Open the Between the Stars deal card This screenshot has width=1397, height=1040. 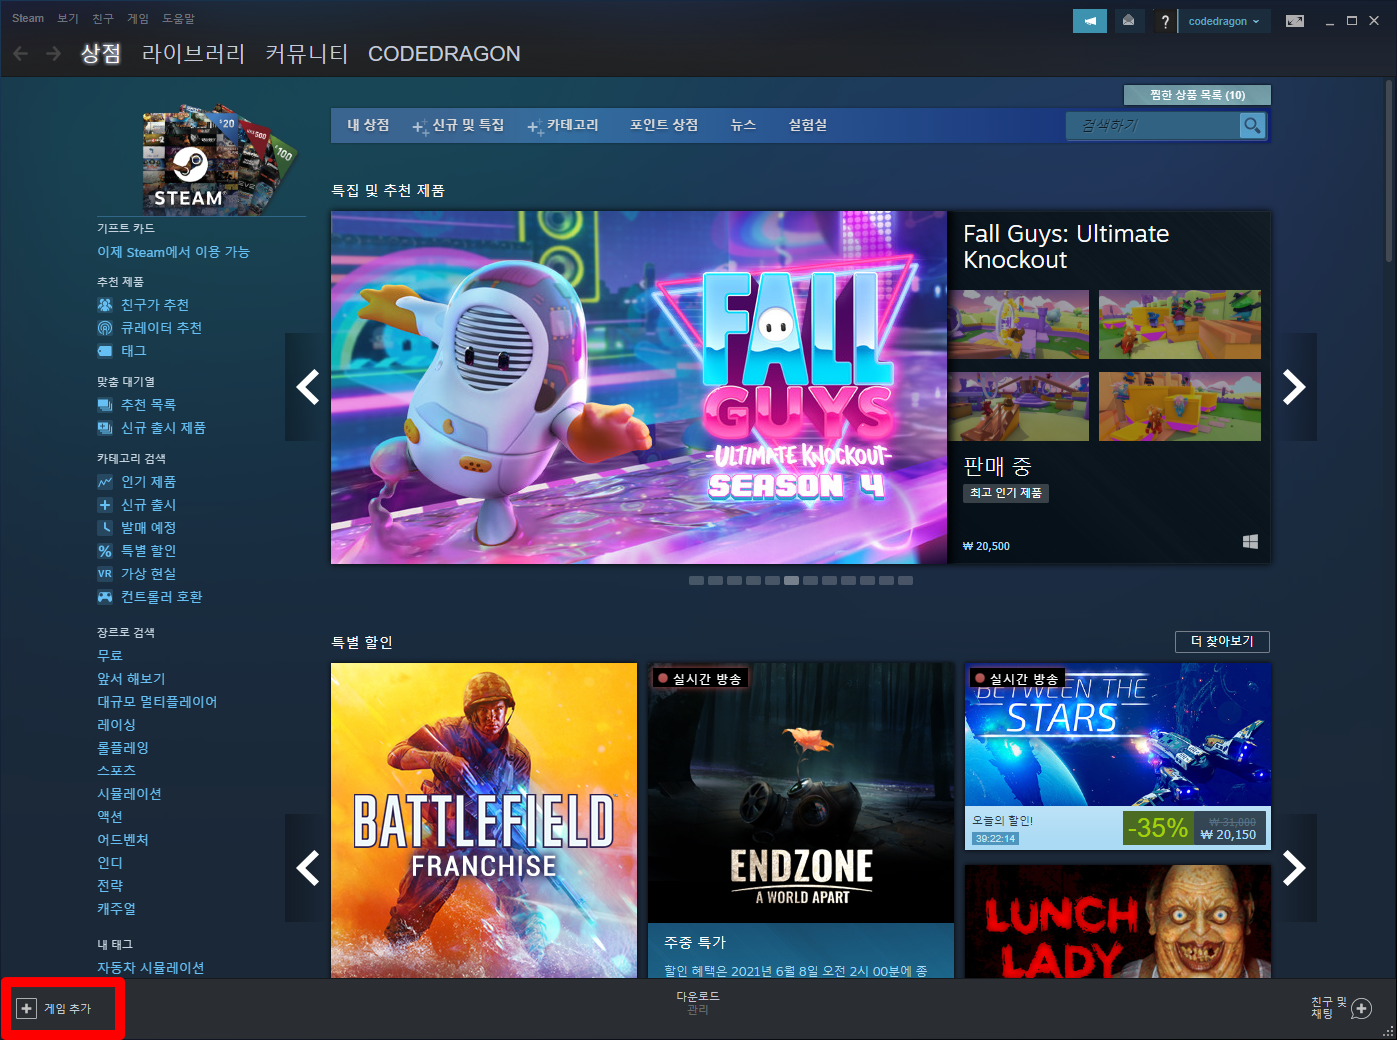click(x=1118, y=756)
